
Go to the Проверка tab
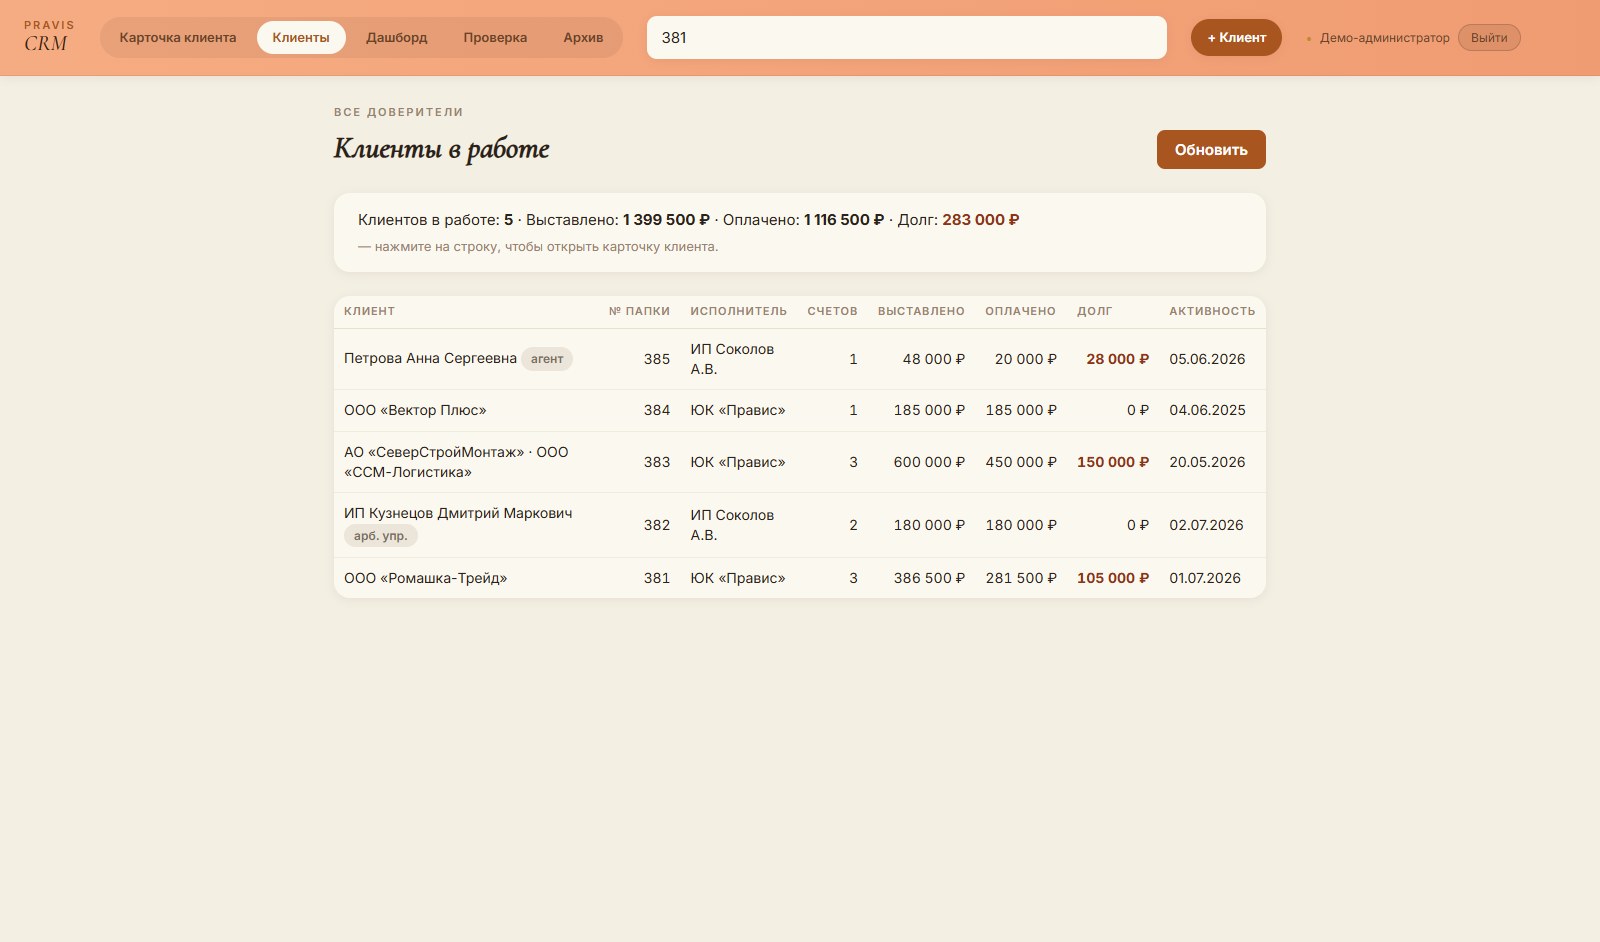point(495,38)
